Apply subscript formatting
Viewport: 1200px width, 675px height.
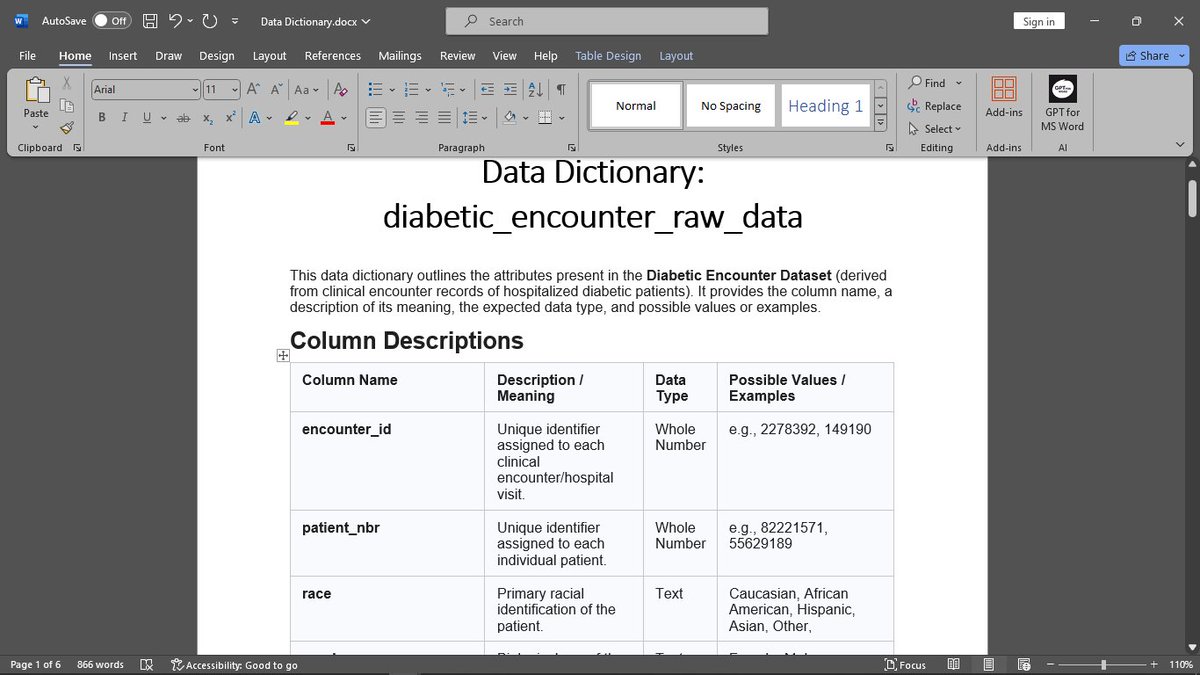pyautogui.click(x=208, y=118)
